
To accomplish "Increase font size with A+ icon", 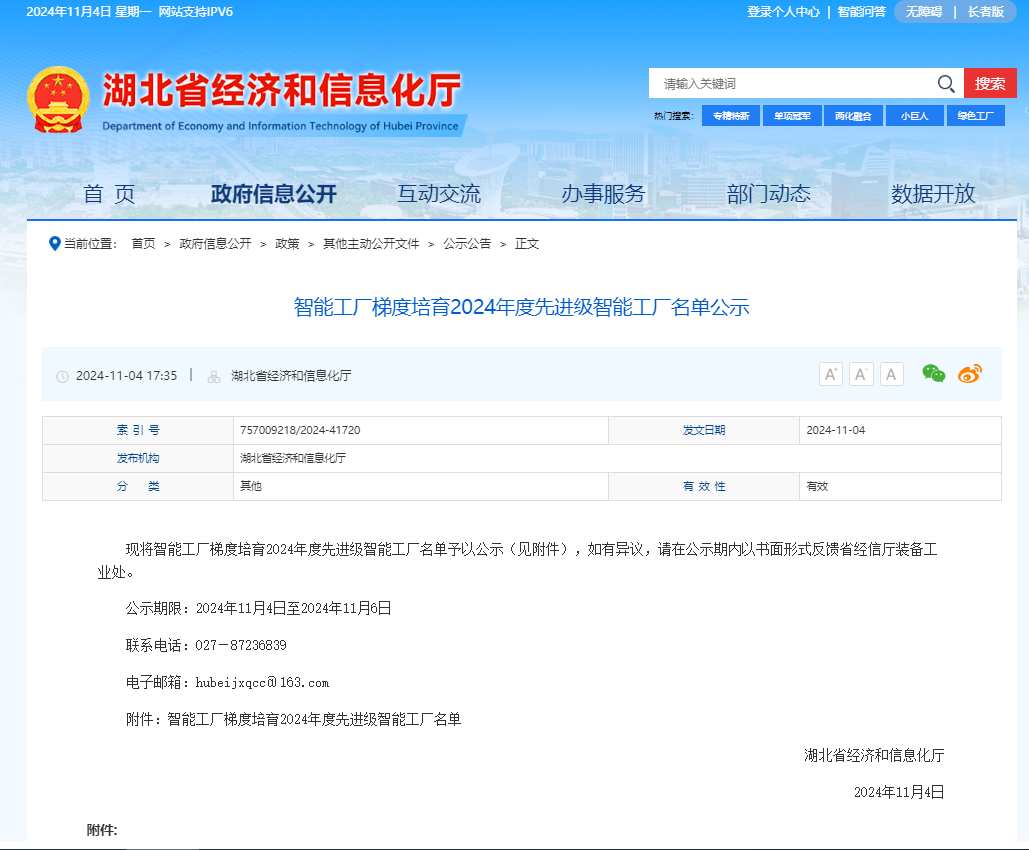I will pos(831,374).
